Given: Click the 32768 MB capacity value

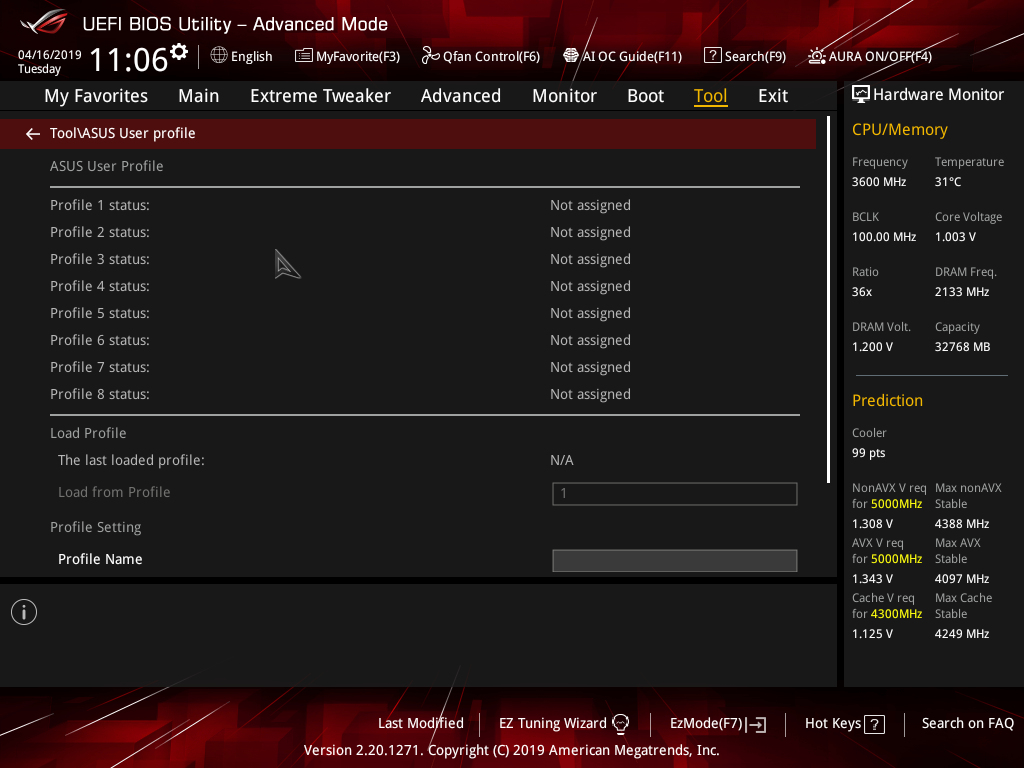Looking at the screenshot, I should point(963,347).
